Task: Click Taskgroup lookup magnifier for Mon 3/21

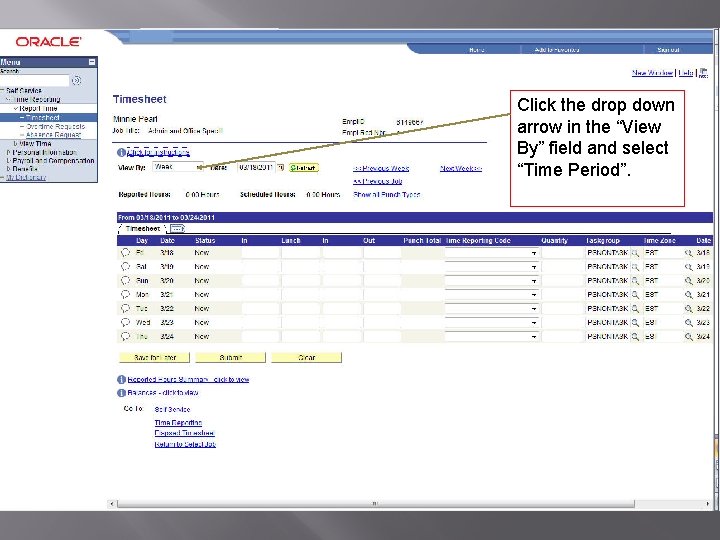Action: pyautogui.click(x=635, y=295)
